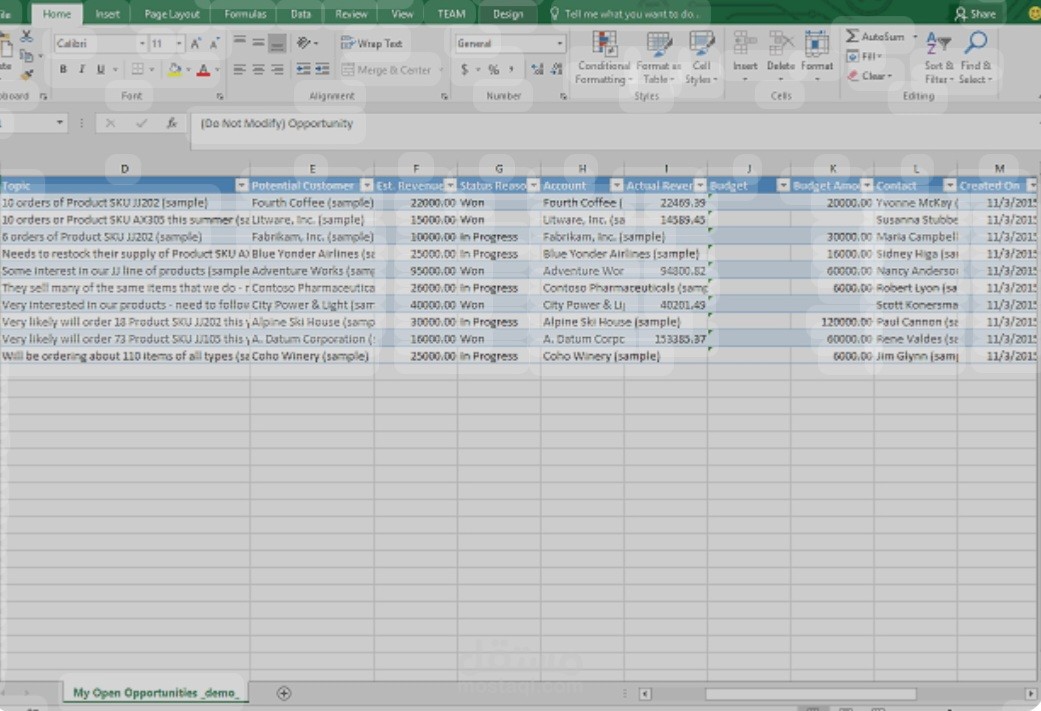Align text right
The height and width of the screenshot is (711, 1041).
pyautogui.click(x=277, y=69)
